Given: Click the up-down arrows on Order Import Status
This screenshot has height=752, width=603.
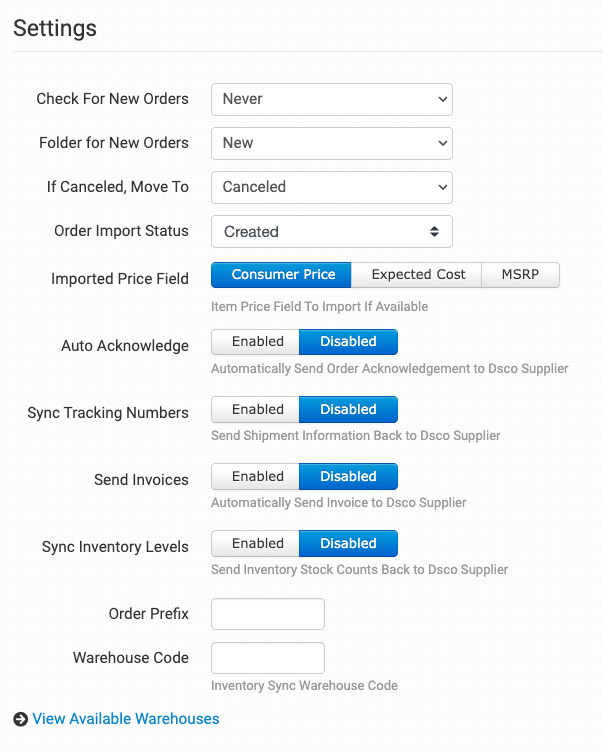Looking at the screenshot, I should (x=434, y=231).
